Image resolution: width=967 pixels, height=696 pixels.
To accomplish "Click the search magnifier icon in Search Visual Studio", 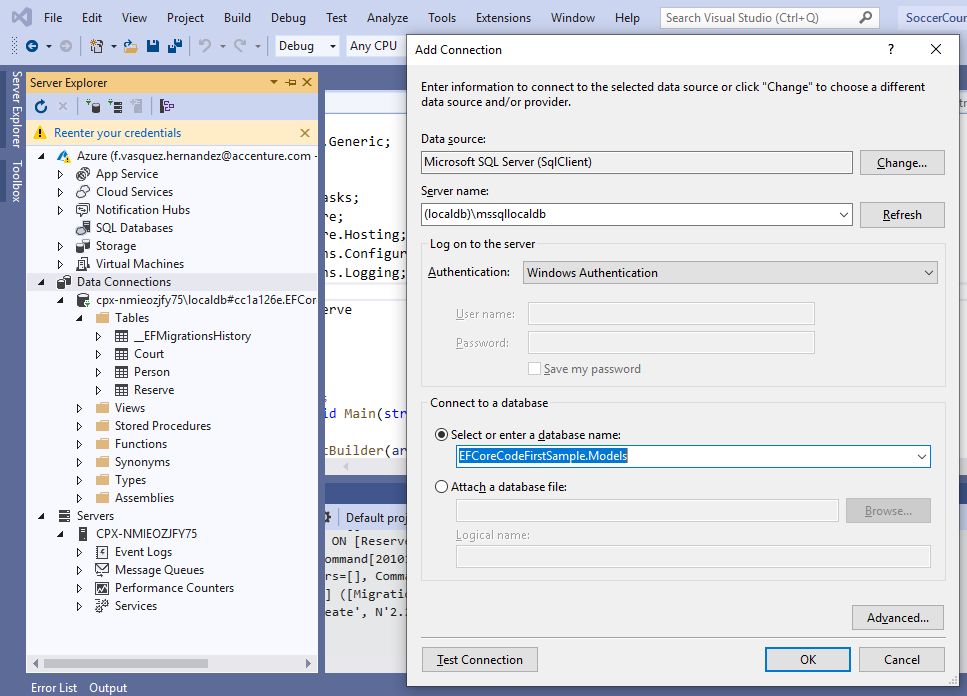I will [x=866, y=18].
